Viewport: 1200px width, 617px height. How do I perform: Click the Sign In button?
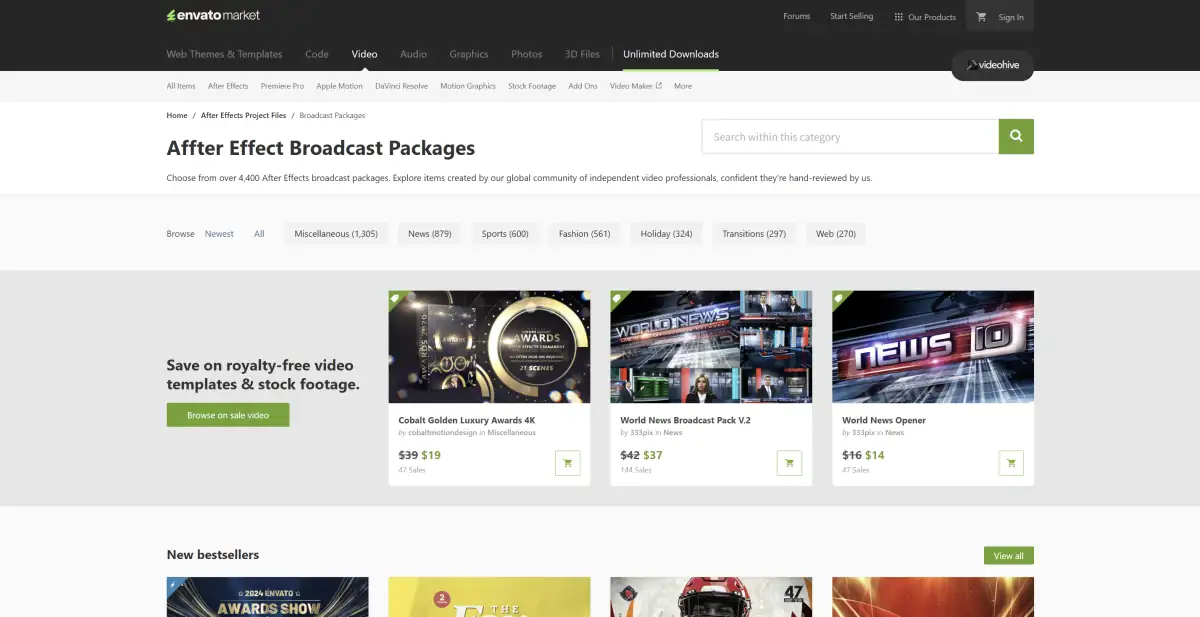1011,17
